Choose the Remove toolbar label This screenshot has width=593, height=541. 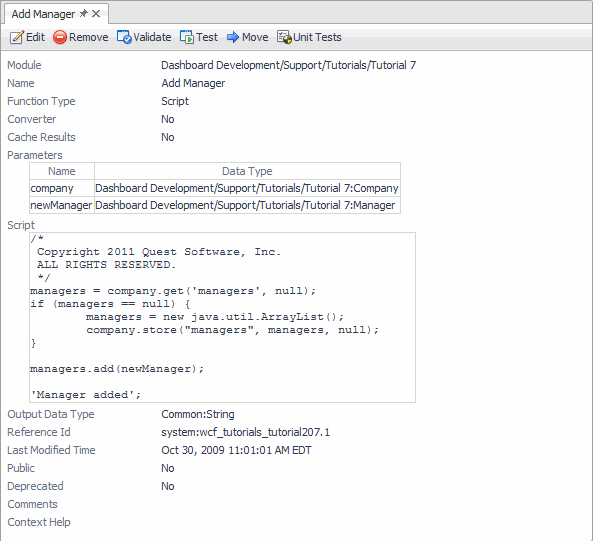88,37
